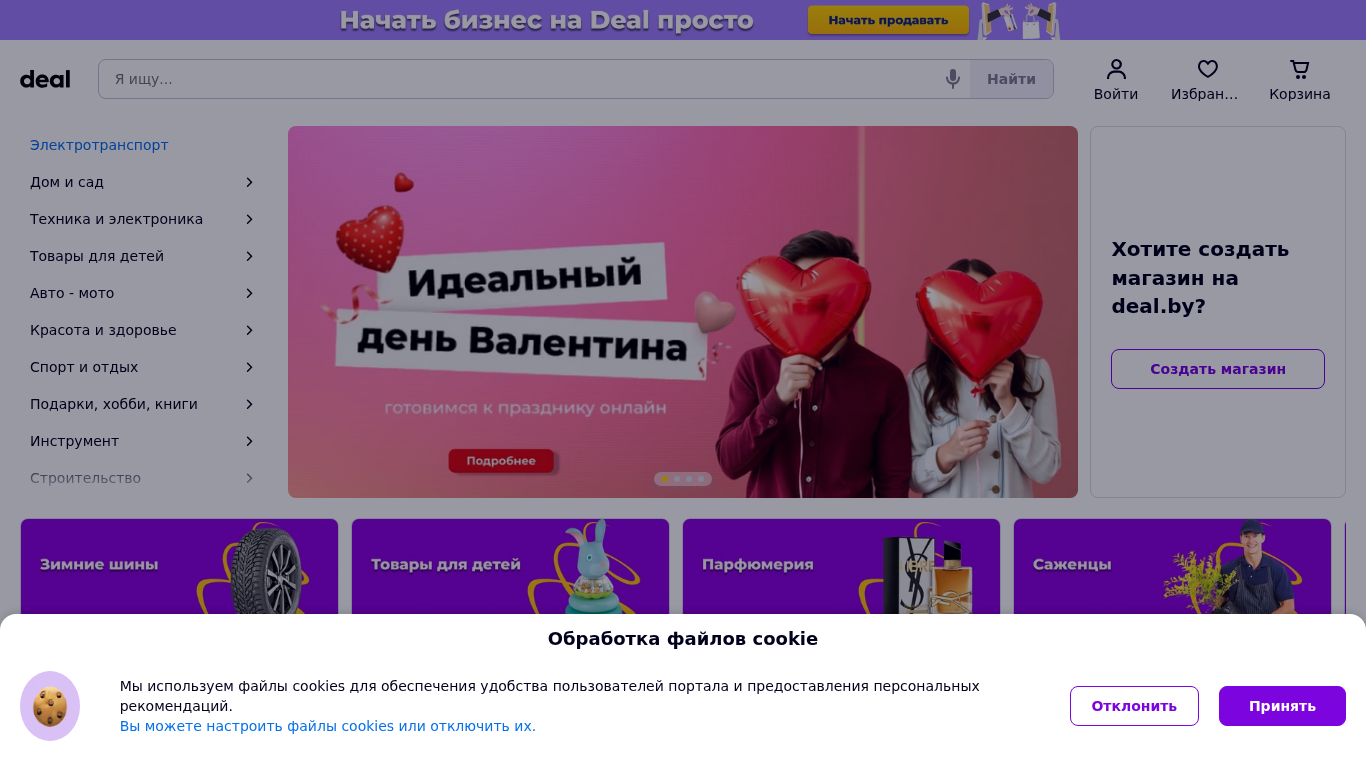Image resolution: width=1366 pixels, height=768 pixels.
Task: Open Электротранспорт category
Action: [99, 145]
